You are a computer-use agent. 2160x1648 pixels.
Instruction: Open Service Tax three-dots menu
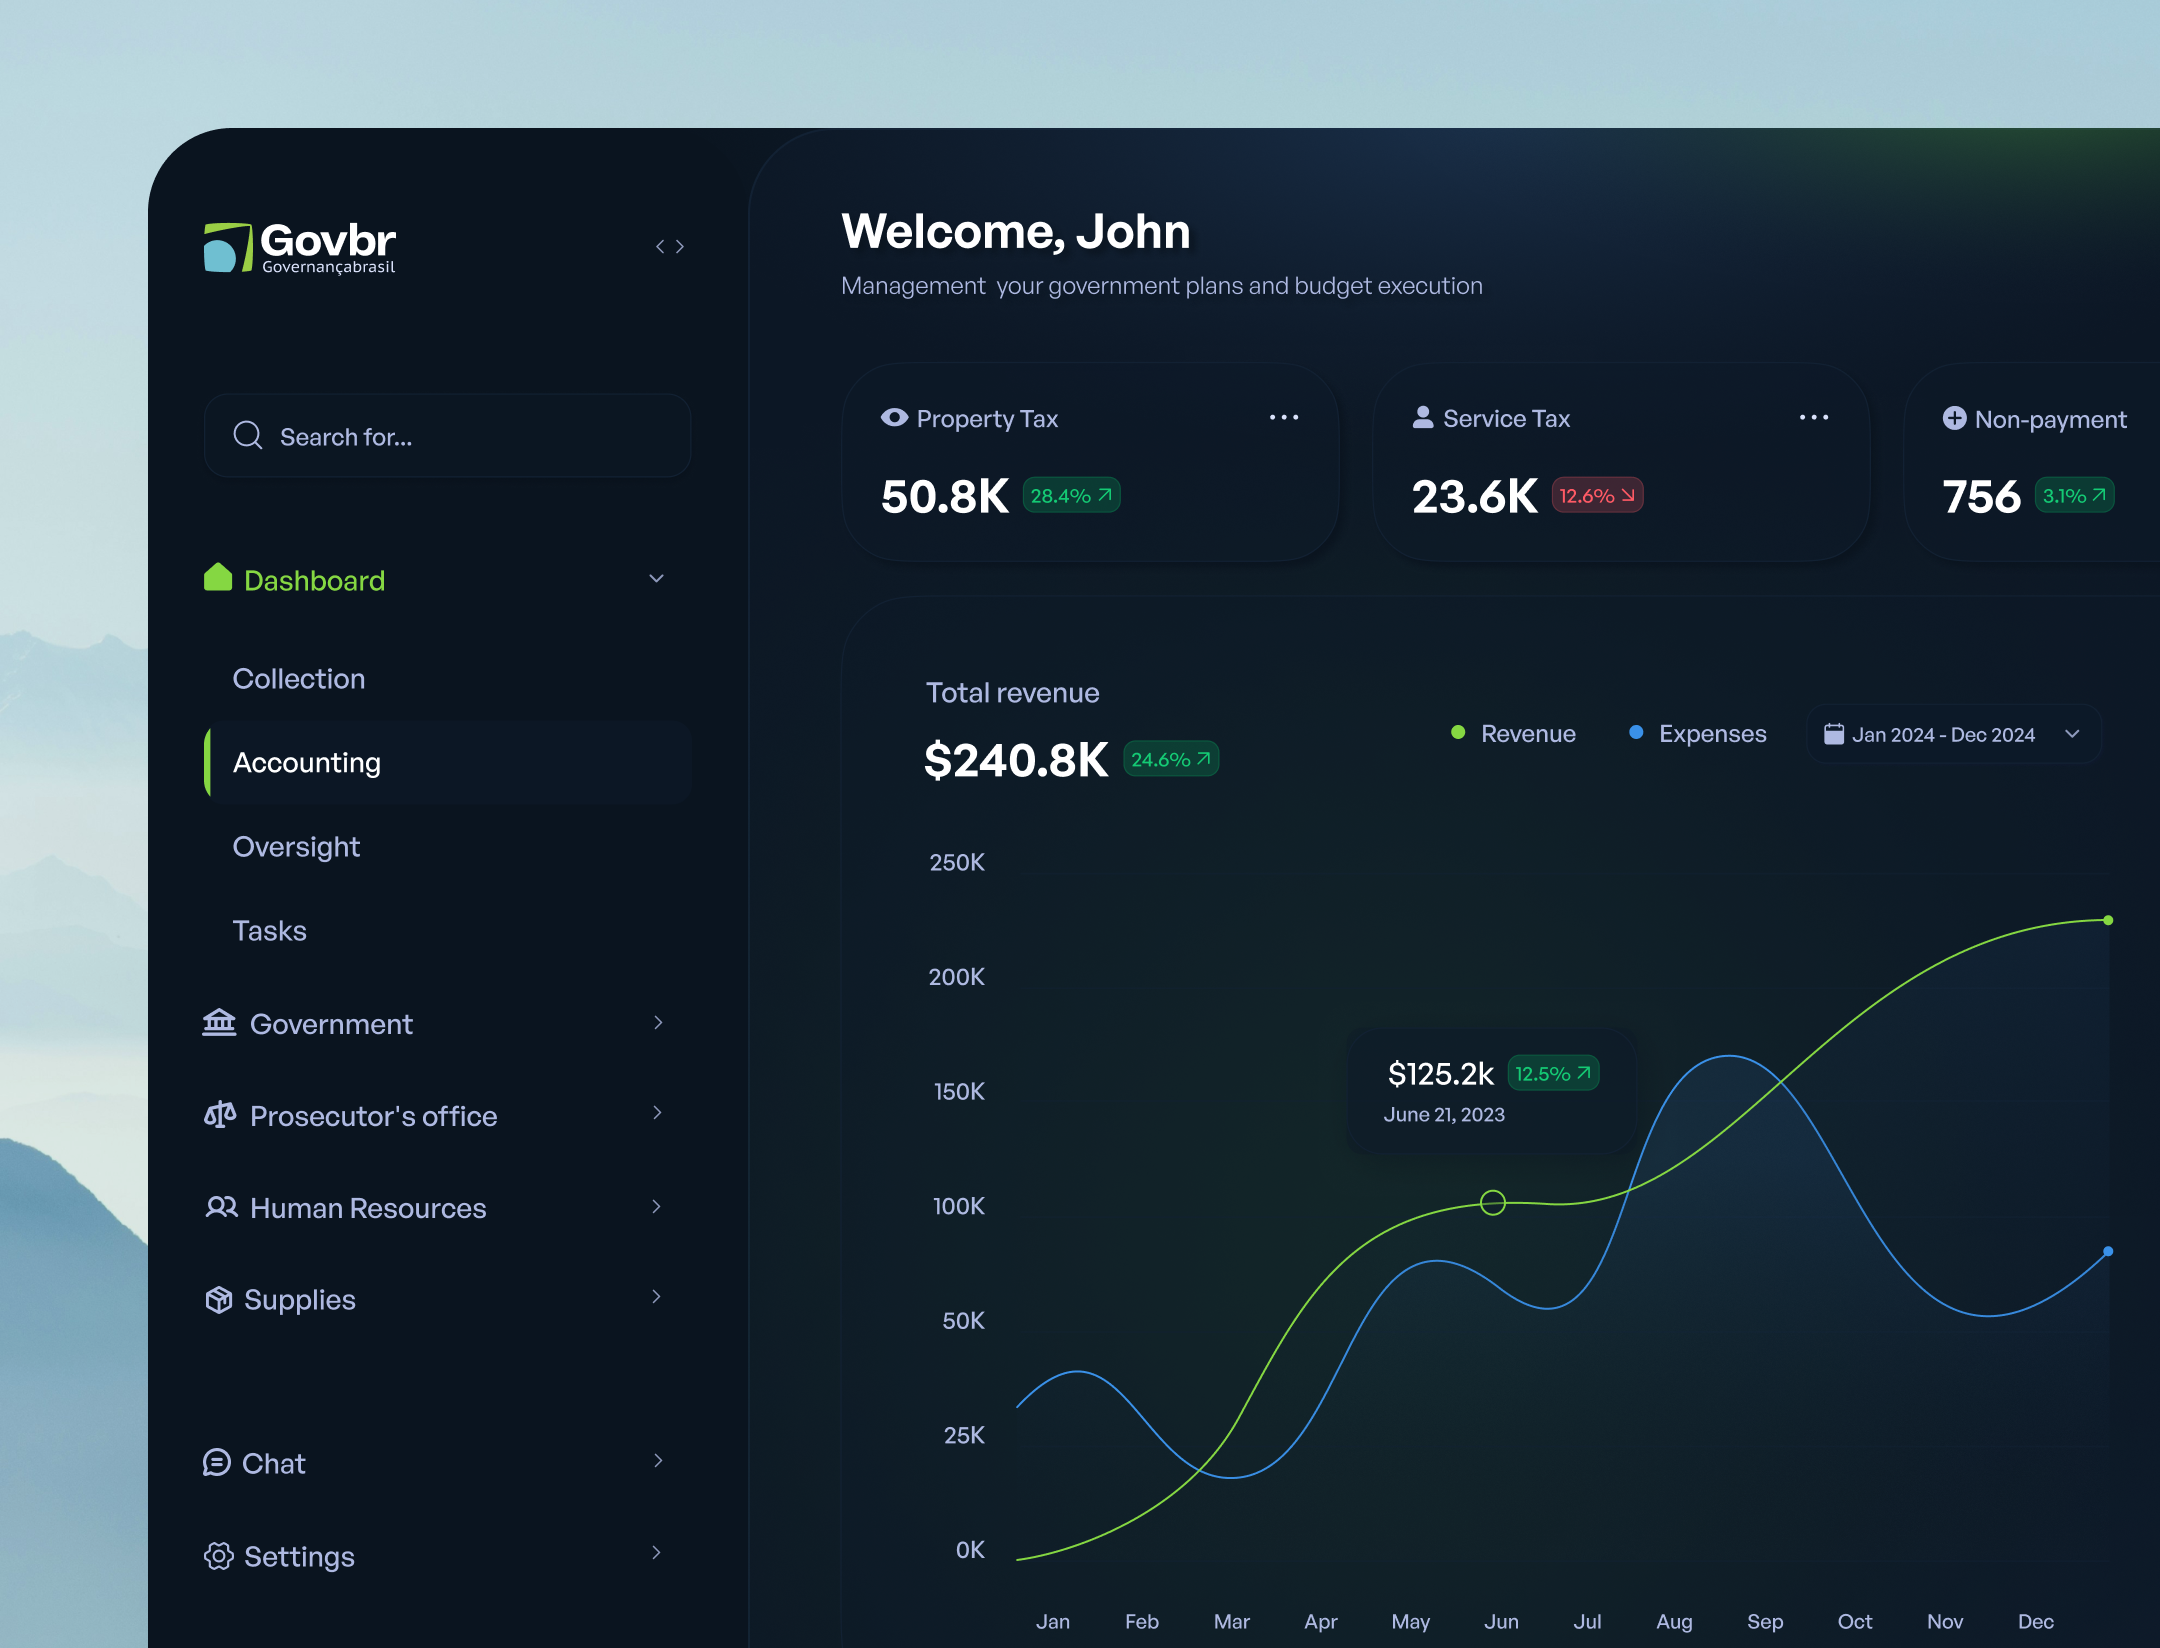[x=1814, y=417]
